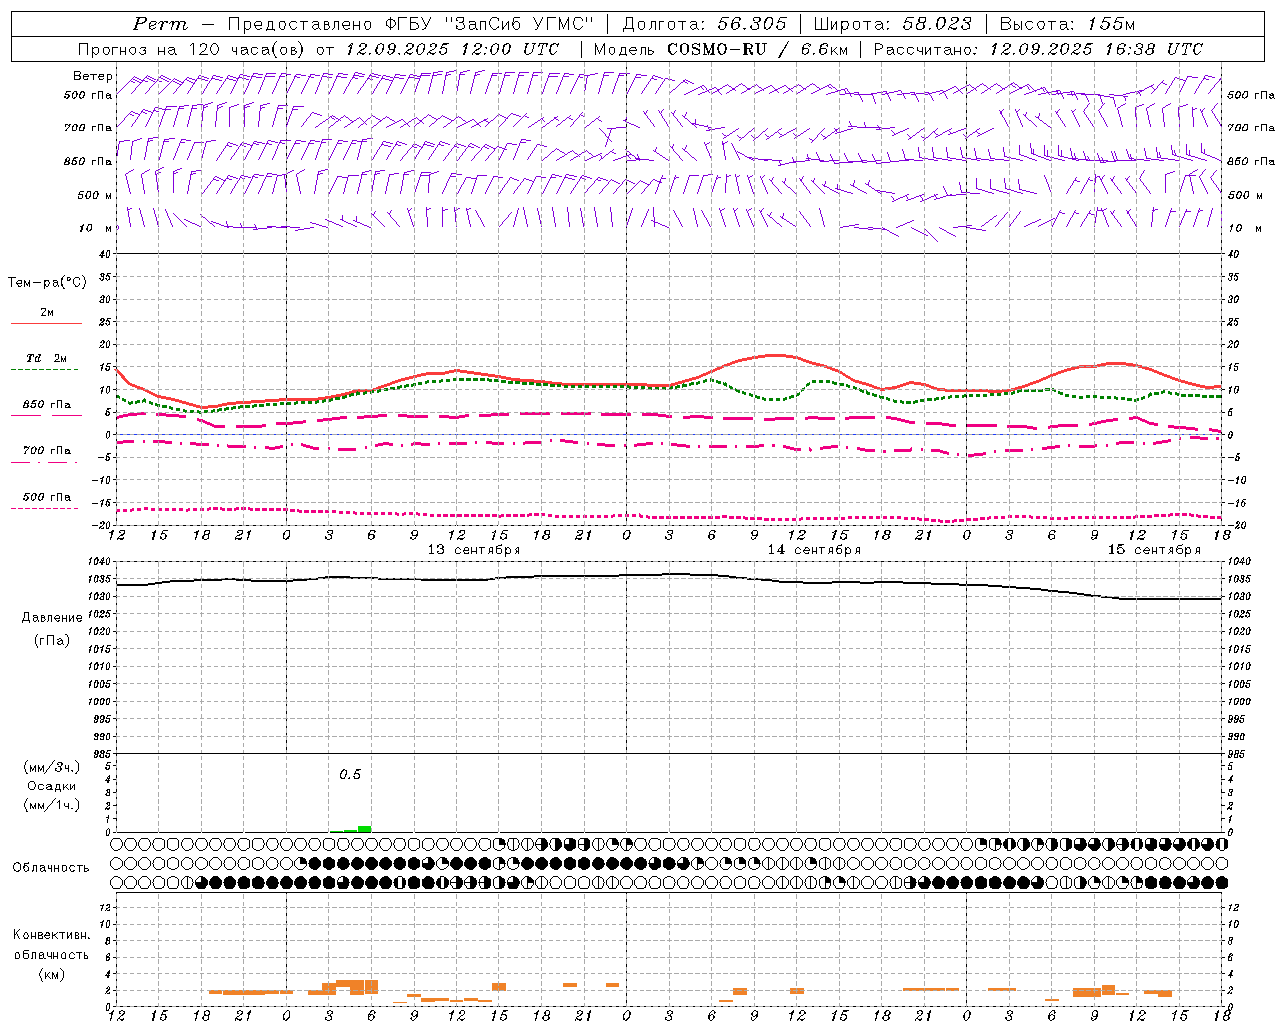The height and width of the screenshot is (1024, 1280).
Task: Click "Прогноз на 120 часа(ов)" forecast text
Action: 193,49
